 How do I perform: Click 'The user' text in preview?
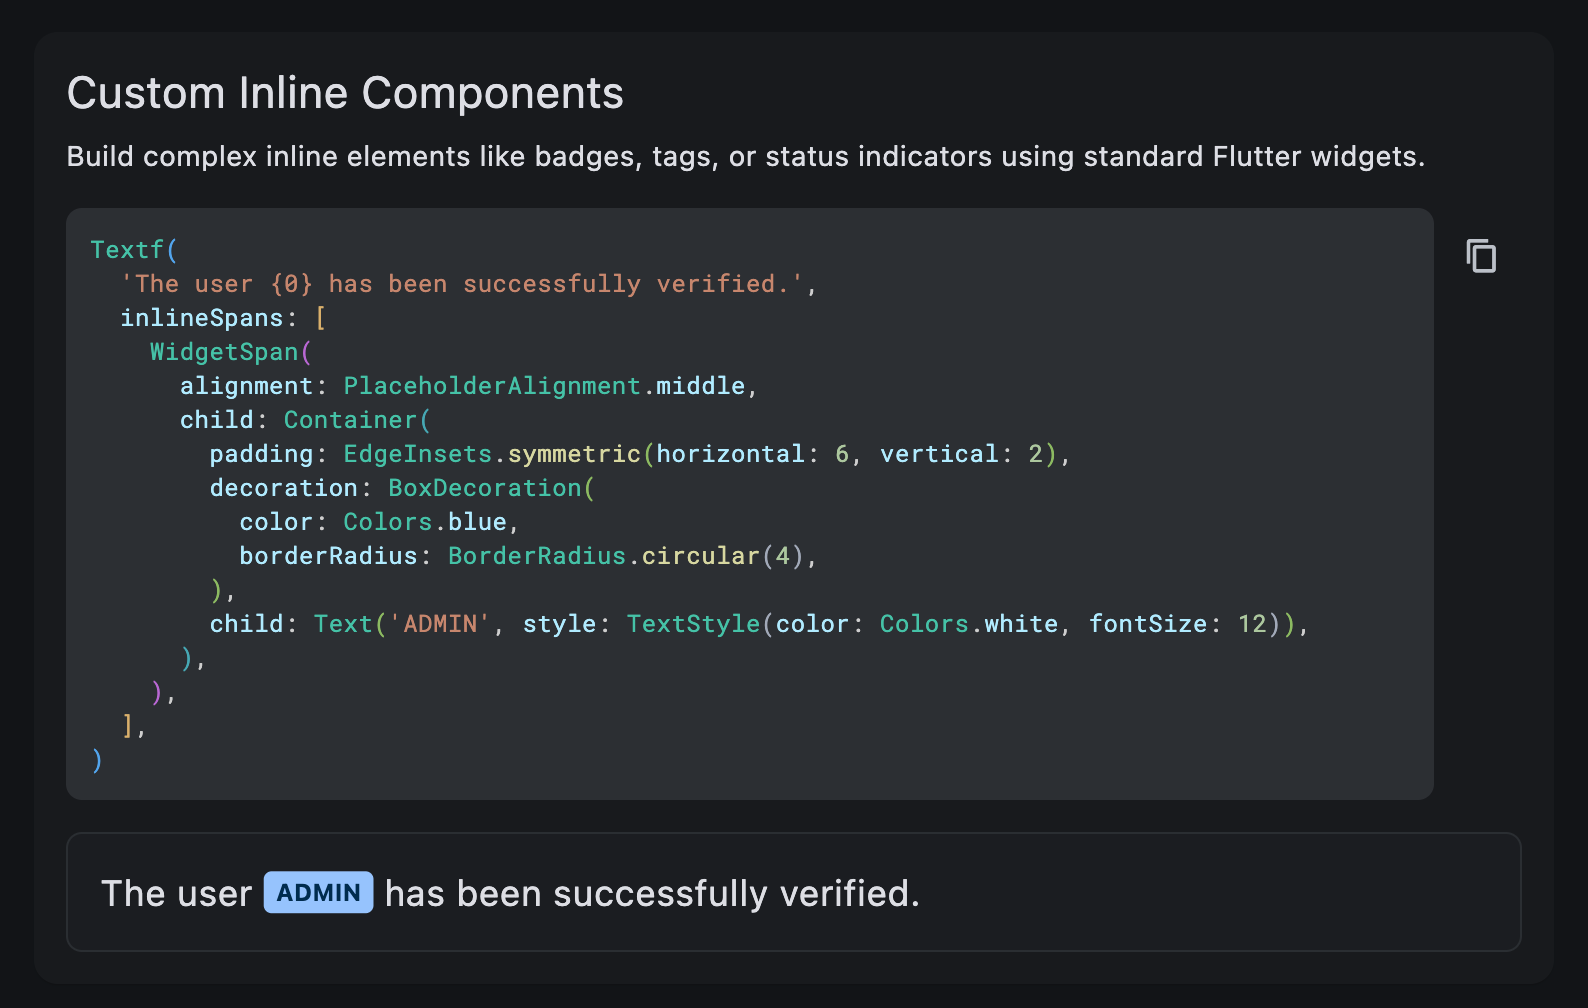pyautogui.click(x=176, y=894)
